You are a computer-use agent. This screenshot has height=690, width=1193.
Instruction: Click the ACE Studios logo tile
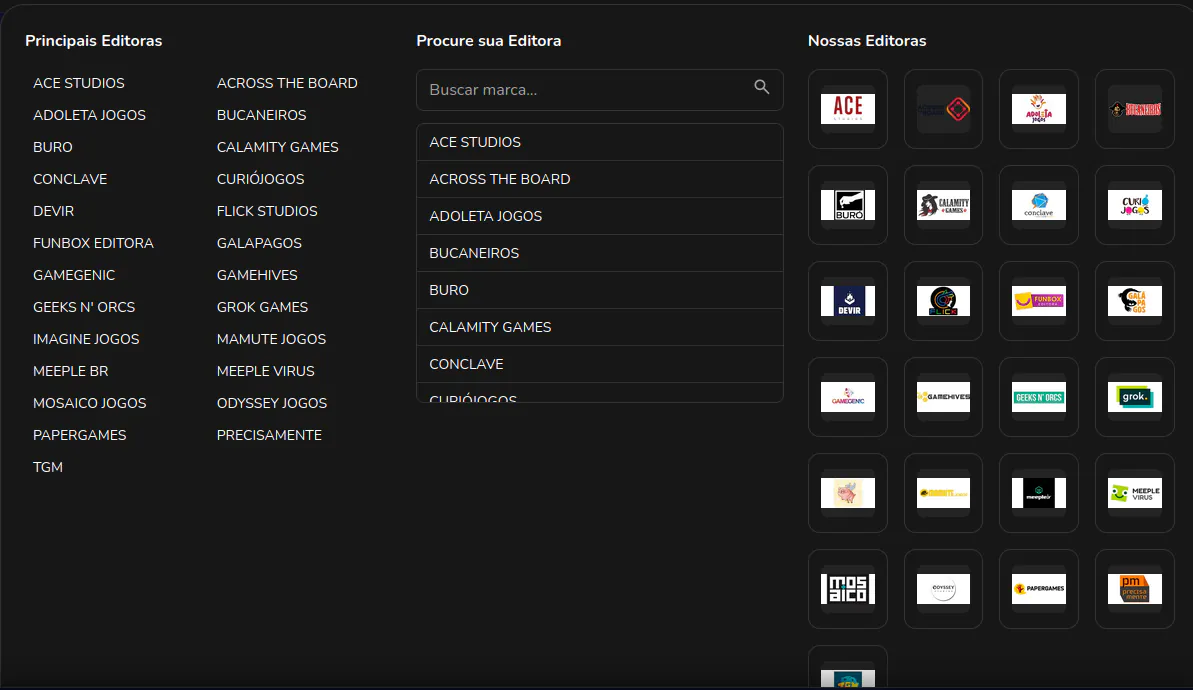point(847,109)
